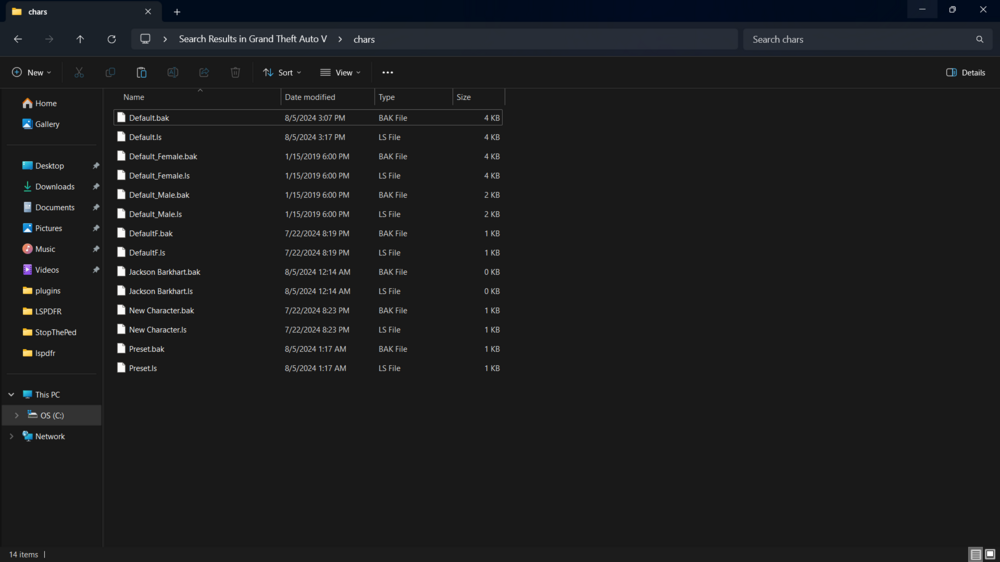
Task: Expand the Network tree node
Action: [x=11, y=436]
